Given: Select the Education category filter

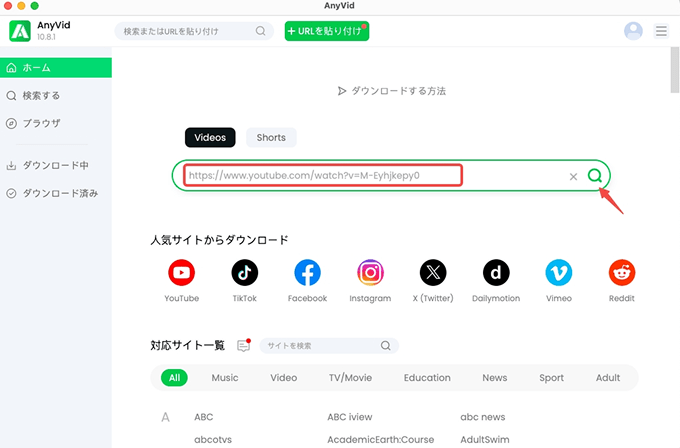Looking at the screenshot, I should click(427, 378).
